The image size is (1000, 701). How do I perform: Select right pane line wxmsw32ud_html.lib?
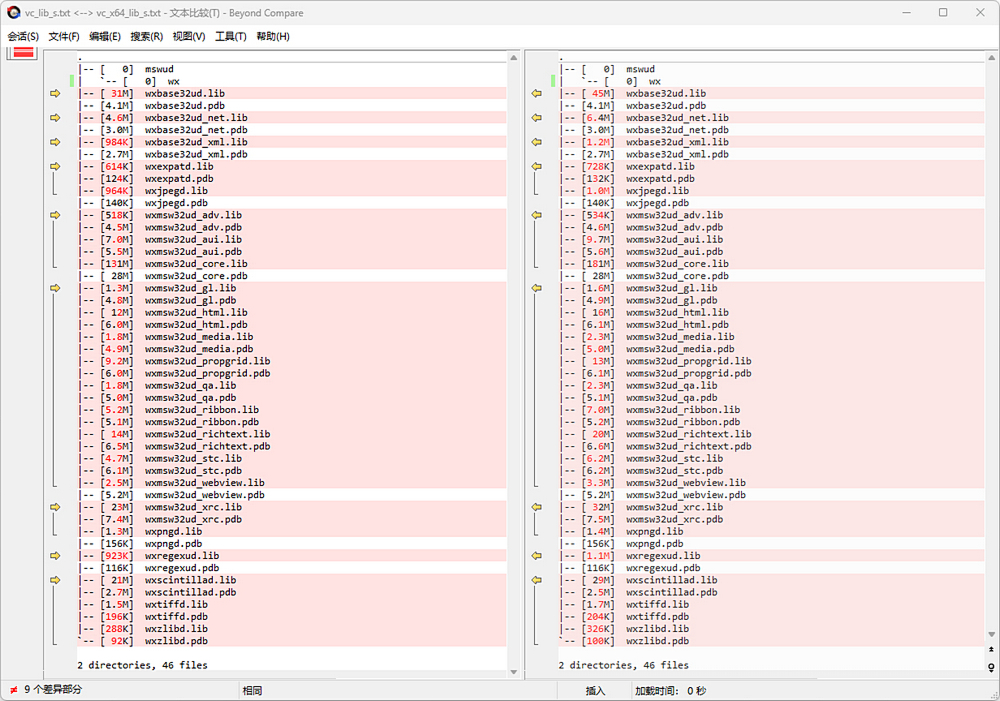click(772, 313)
